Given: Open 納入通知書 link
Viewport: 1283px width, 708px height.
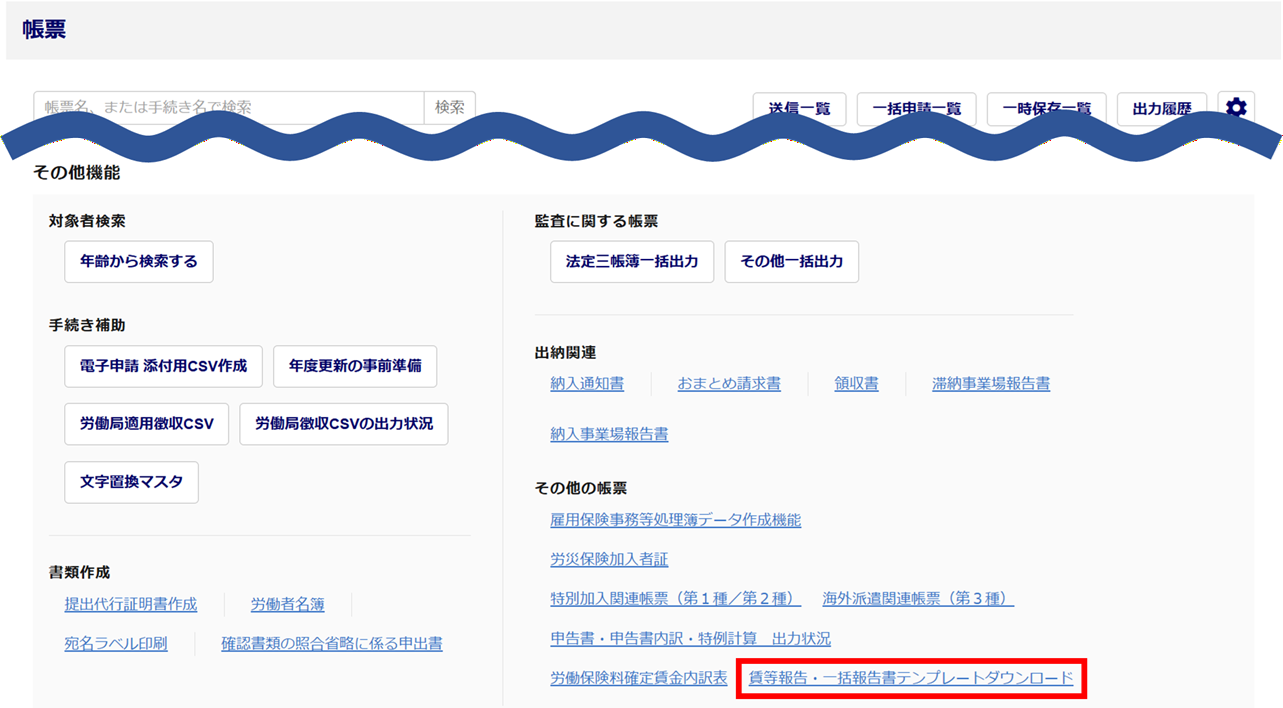Looking at the screenshot, I should click(x=587, y=383).
